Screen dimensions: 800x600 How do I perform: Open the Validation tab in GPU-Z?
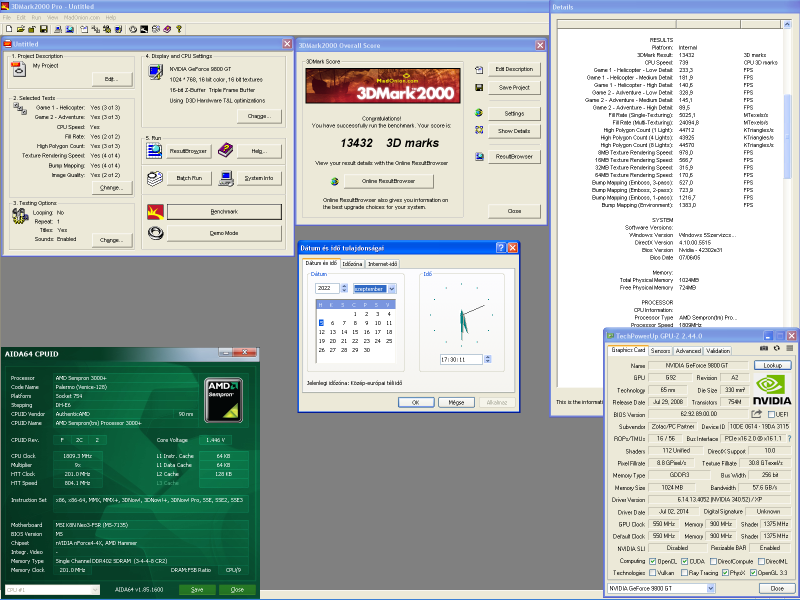pyautogui.click(x=718, y=351)
